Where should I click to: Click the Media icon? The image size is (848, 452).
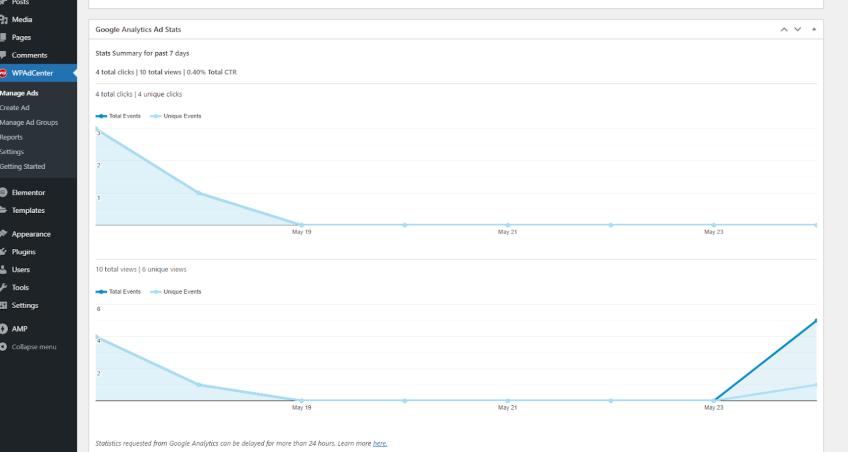(x=3, y=19)
